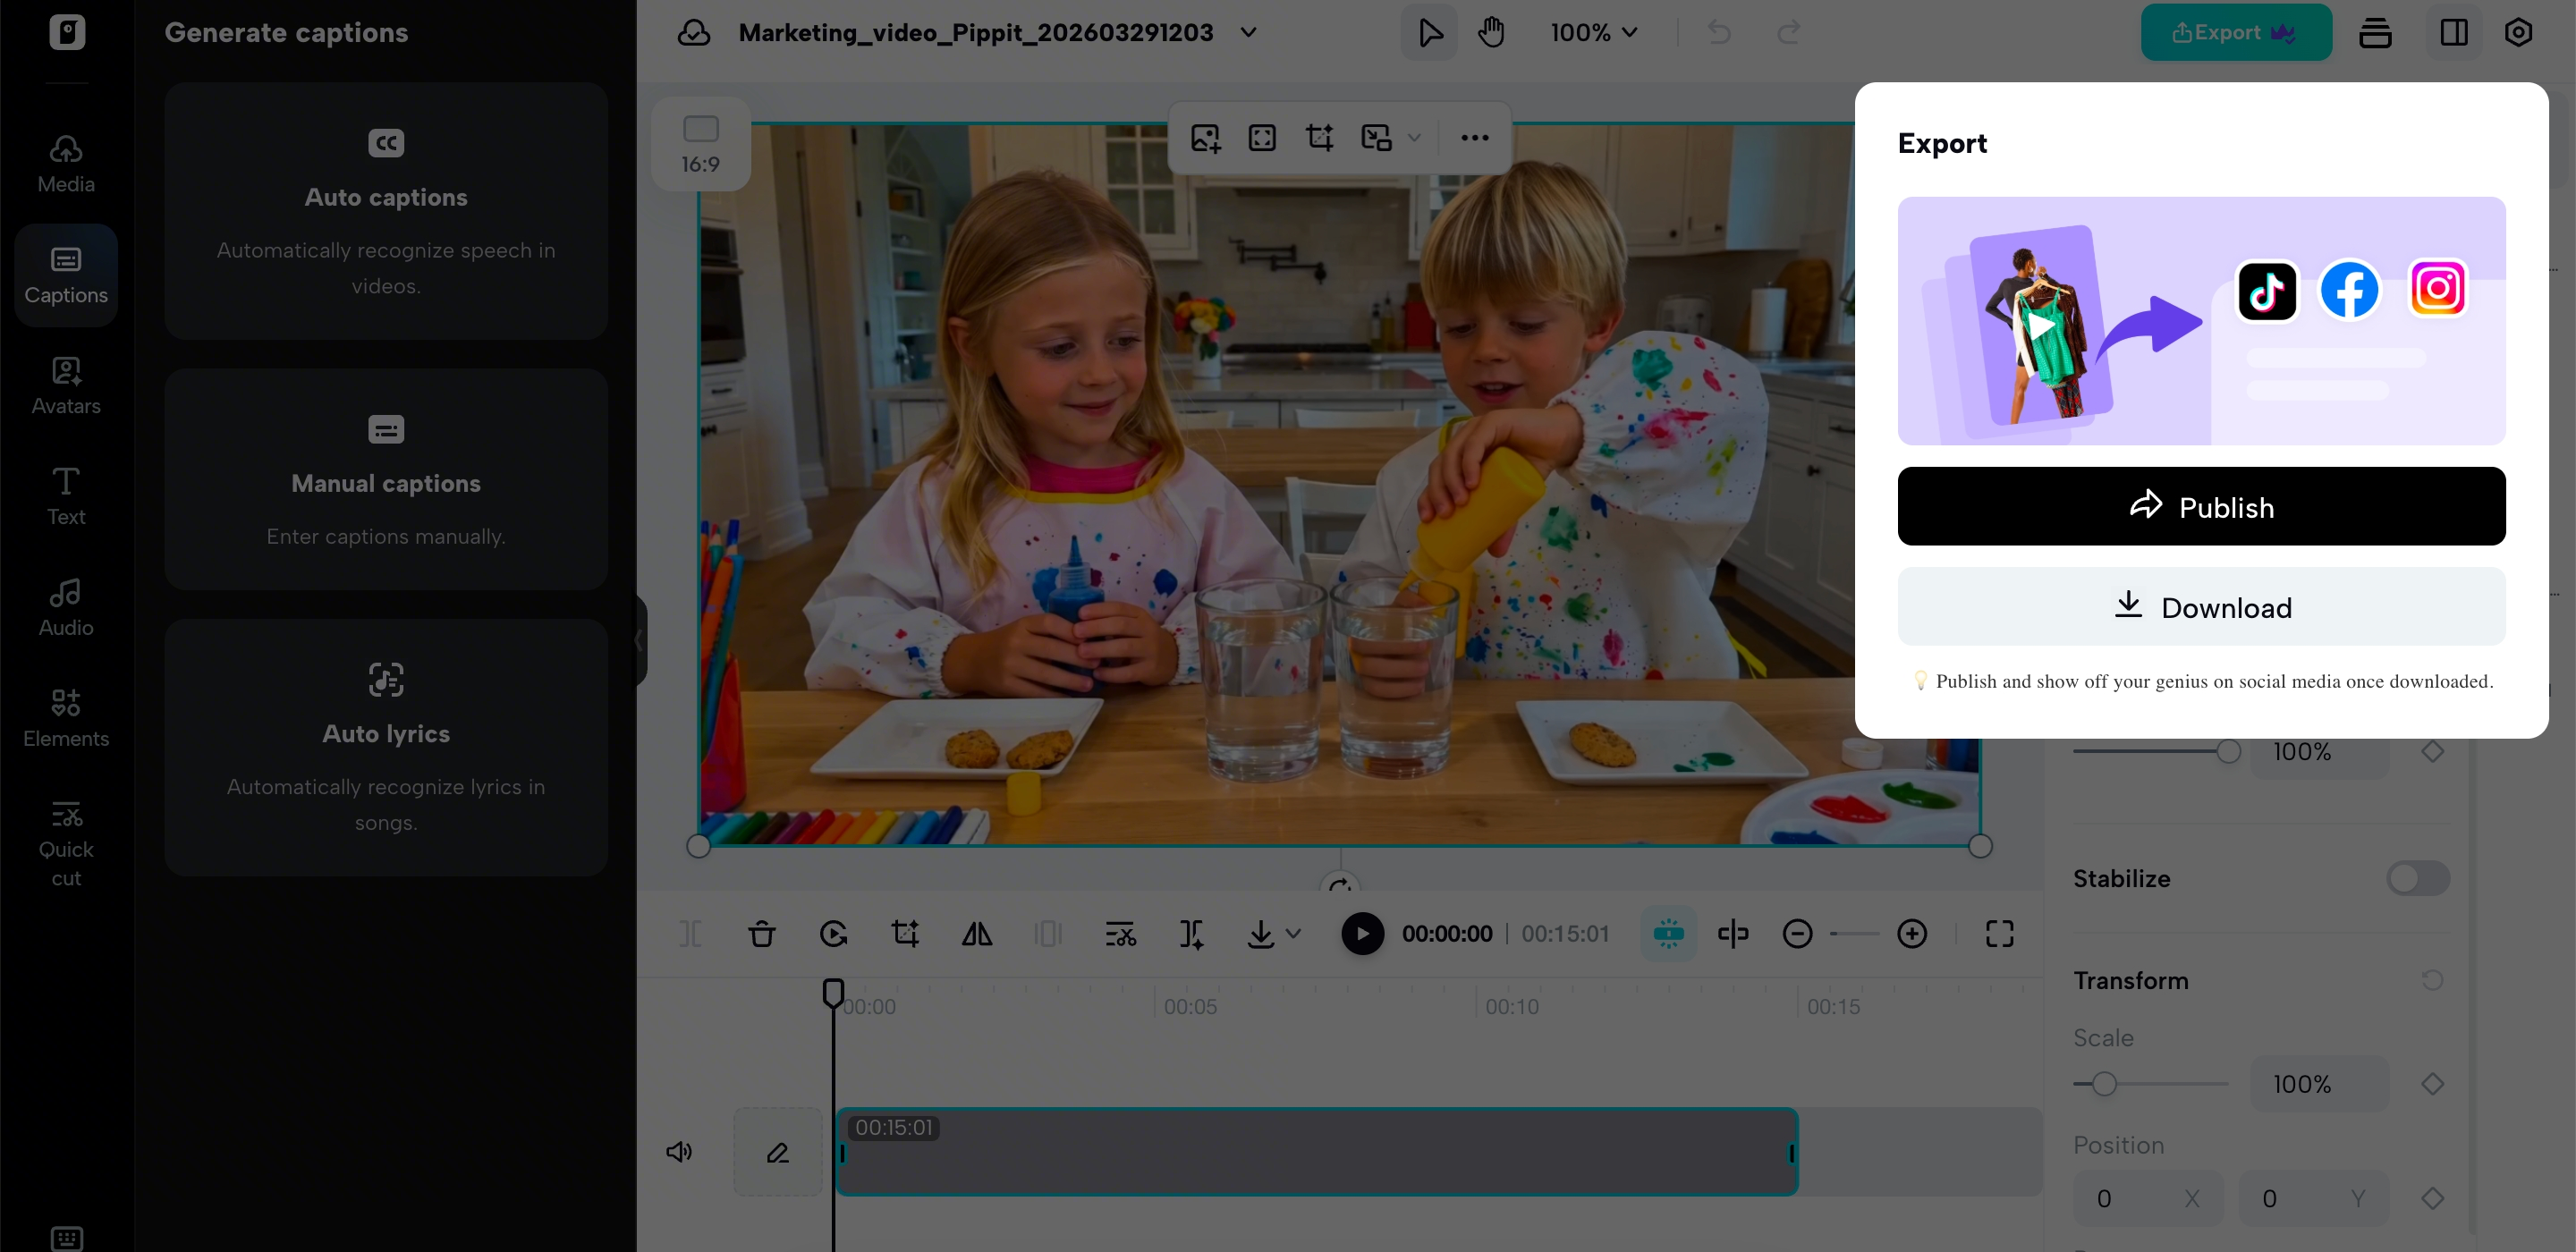2576x1252 pixels.
Task: Click the timeline zoom in plus icon
Action: [x=1911, y=934]
